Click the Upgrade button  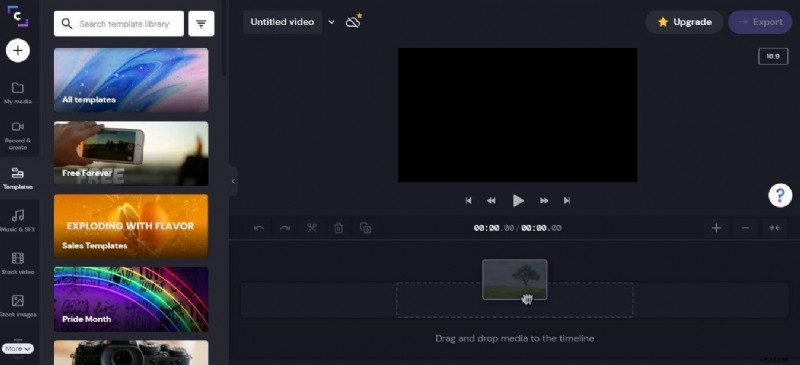point(684,22)
